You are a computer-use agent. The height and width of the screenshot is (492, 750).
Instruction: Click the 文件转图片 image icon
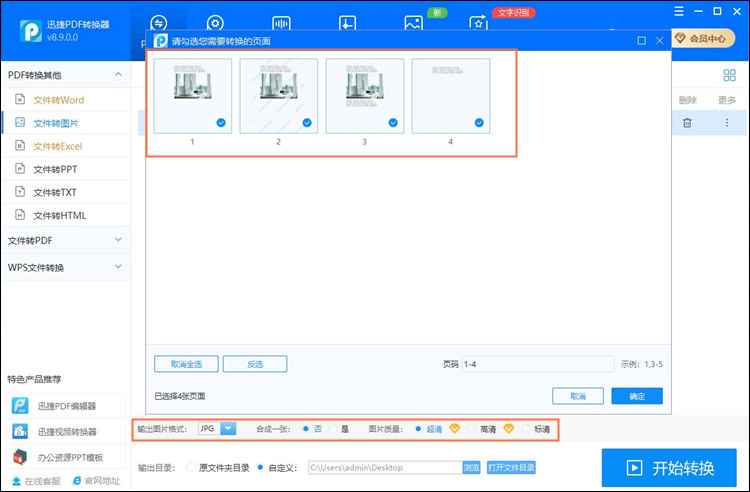20,122
